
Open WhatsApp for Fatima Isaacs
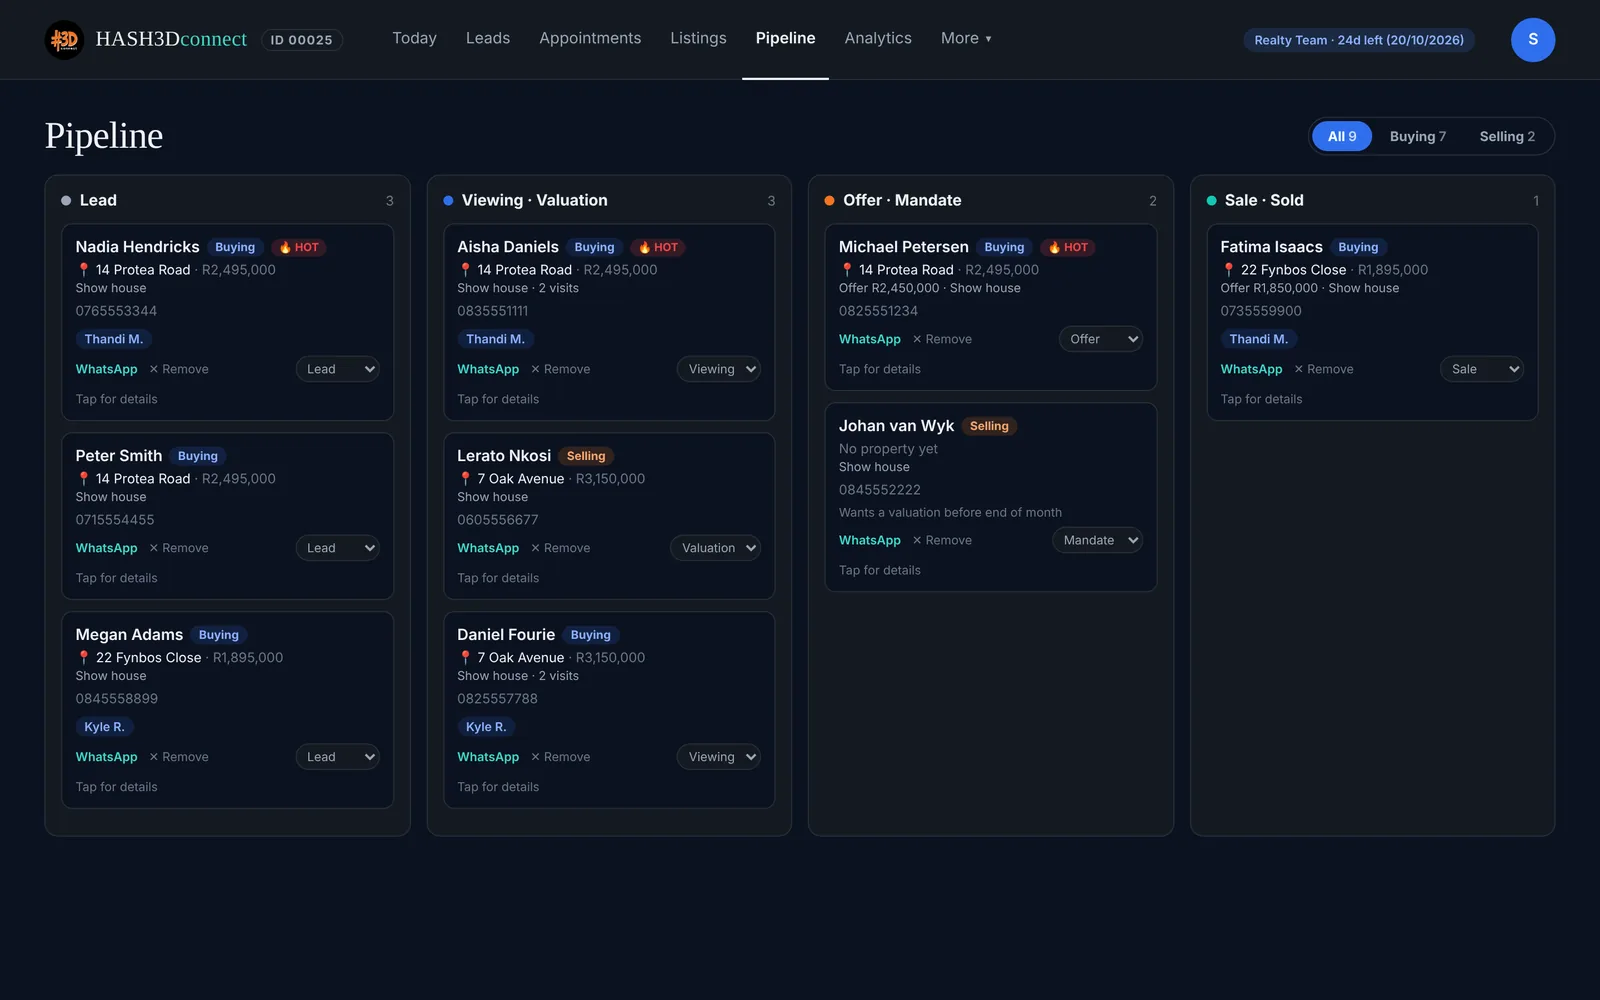[1251, 369]
